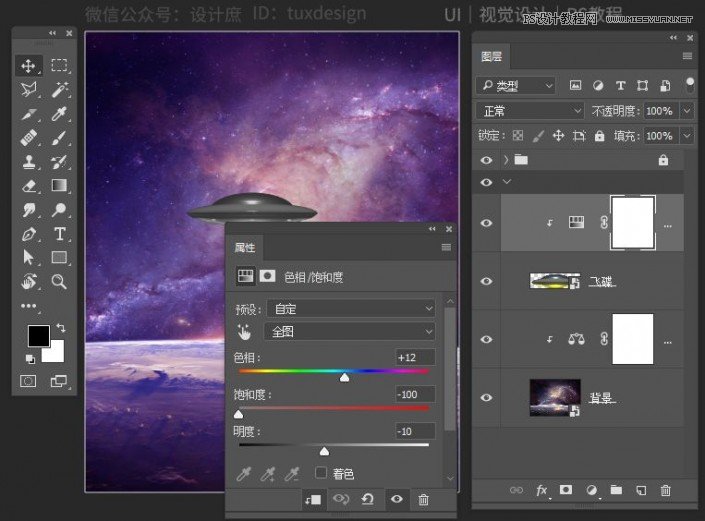The width and height of the screenshot is (705, 521).
Task: Click the 明度 lightness slider handle
Action: point(324,451)
